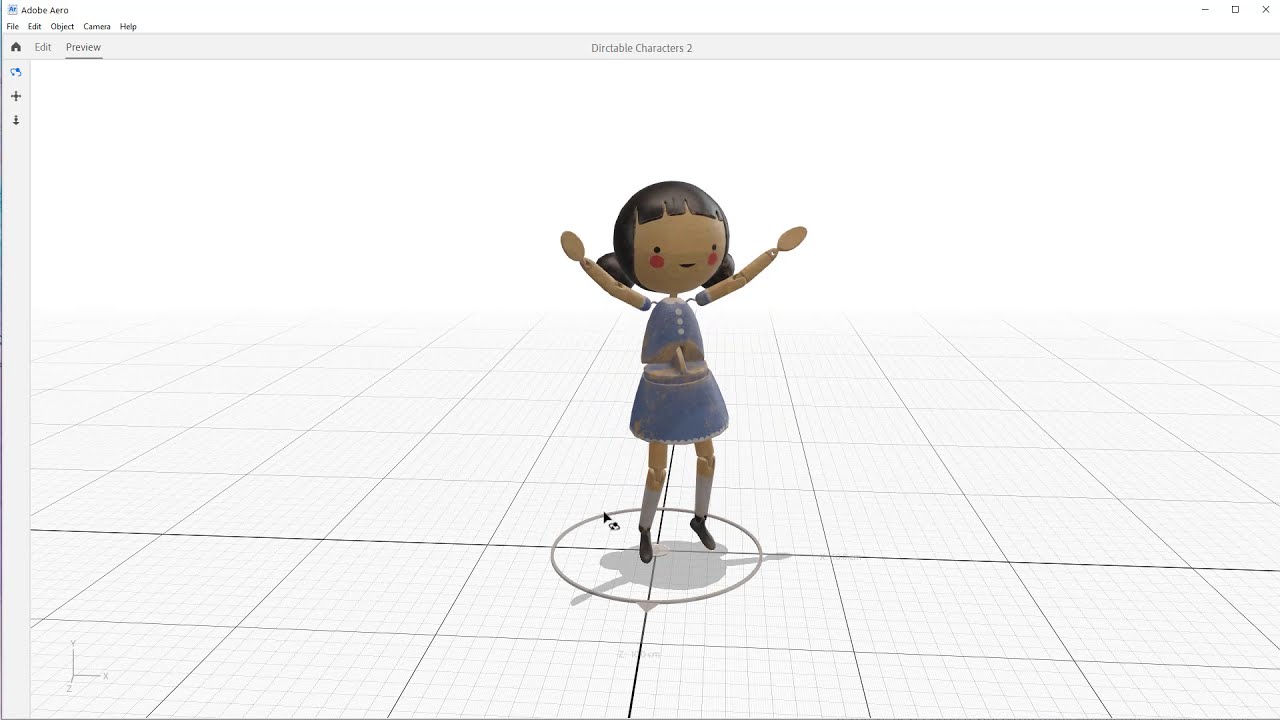Open the Camera menu
The image size is (1280, 720).
[97, 27]
